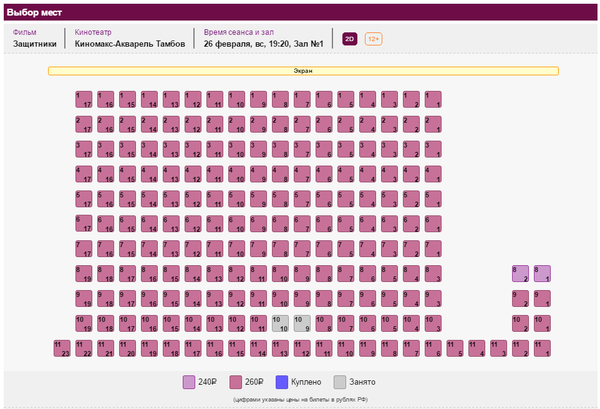Click cinema name Киномакс-Акварель Тамбов
600x409 pixels.
coord(130,45)
